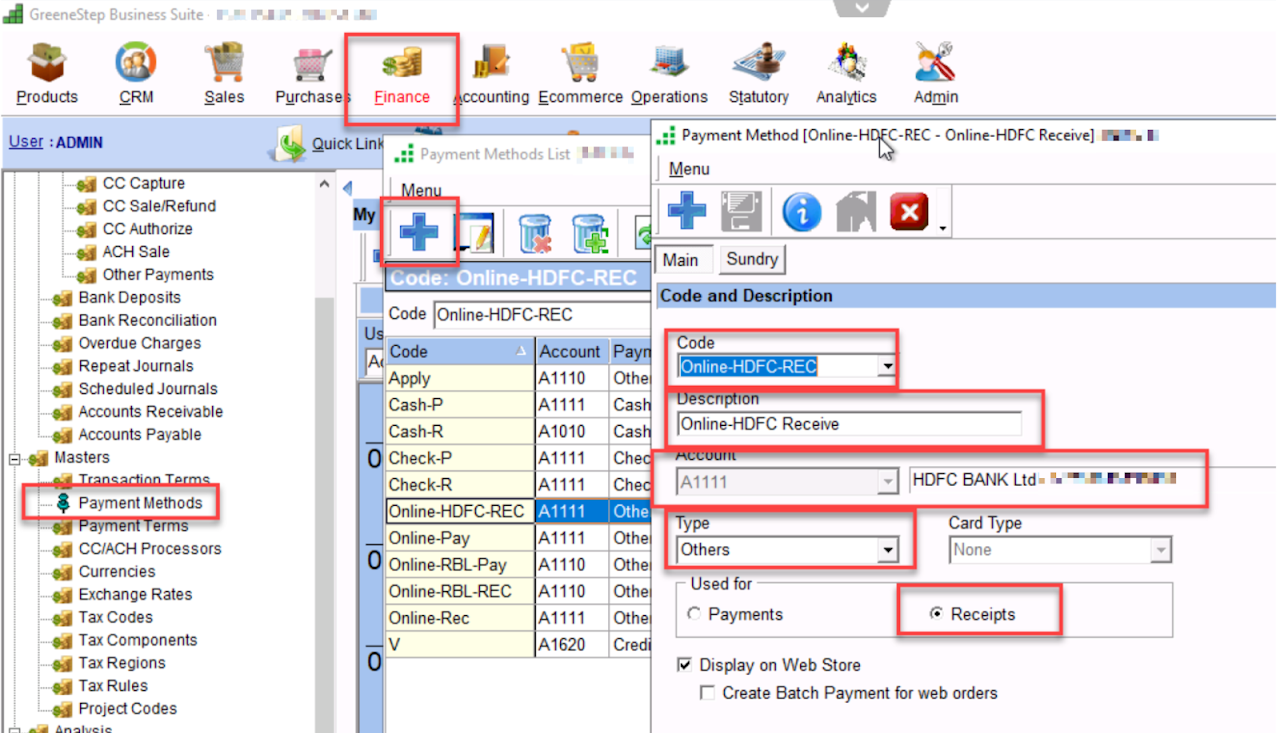
Task: Select the Receipts radio button
Action: point(936,615)
